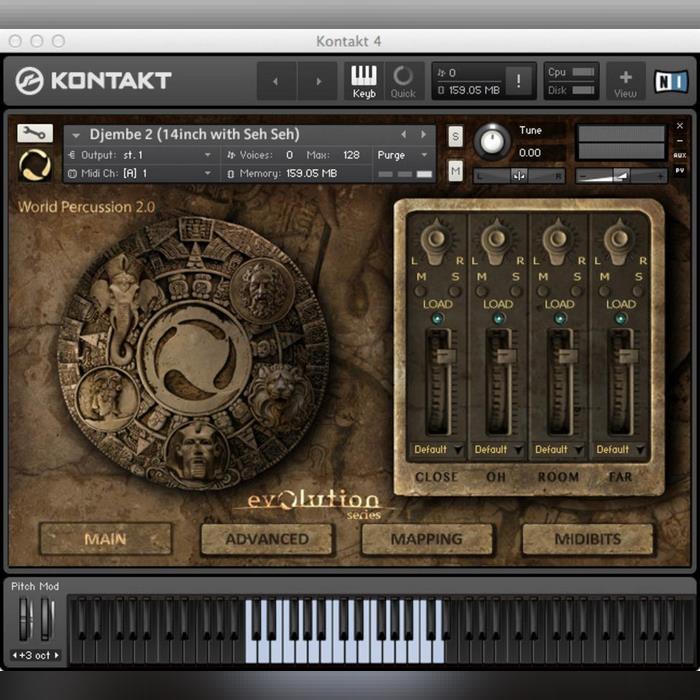Click the Native Instruments NI logo
Image resolution: width=700 pixels, height=700 pixels.
670,80
